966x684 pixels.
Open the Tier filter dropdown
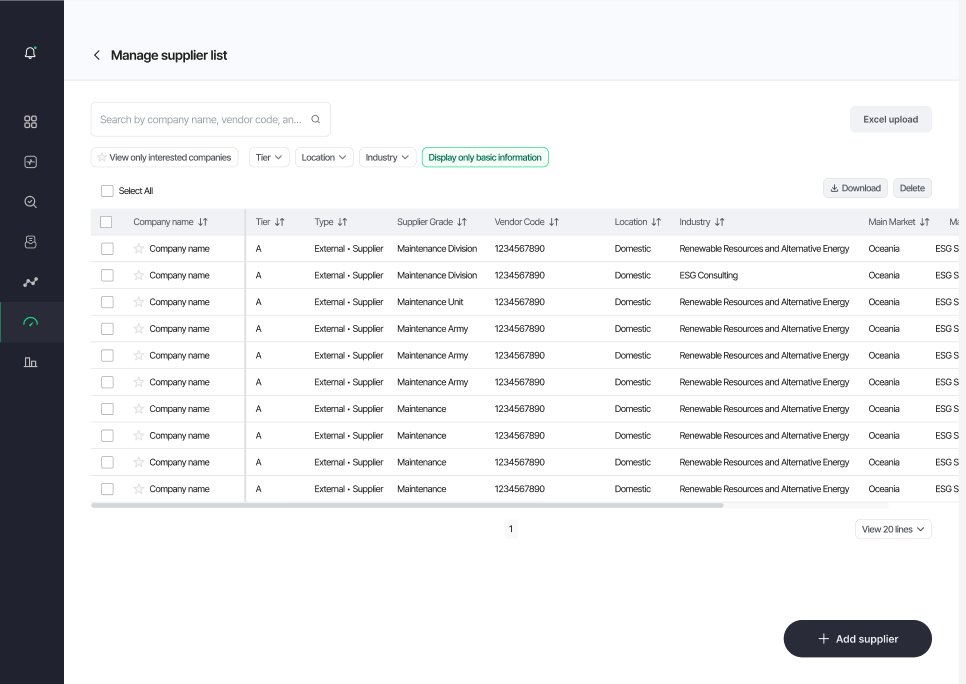(269, 157)
